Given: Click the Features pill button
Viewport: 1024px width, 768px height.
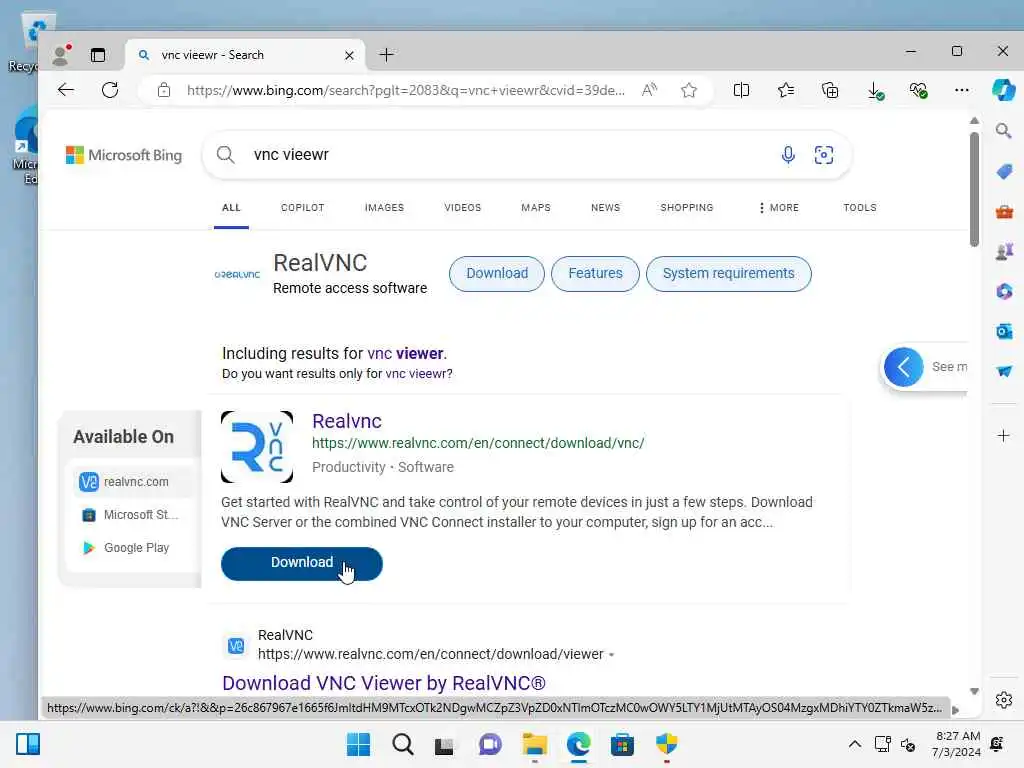Looking at the screenshot, I should (x=595, y=274).
